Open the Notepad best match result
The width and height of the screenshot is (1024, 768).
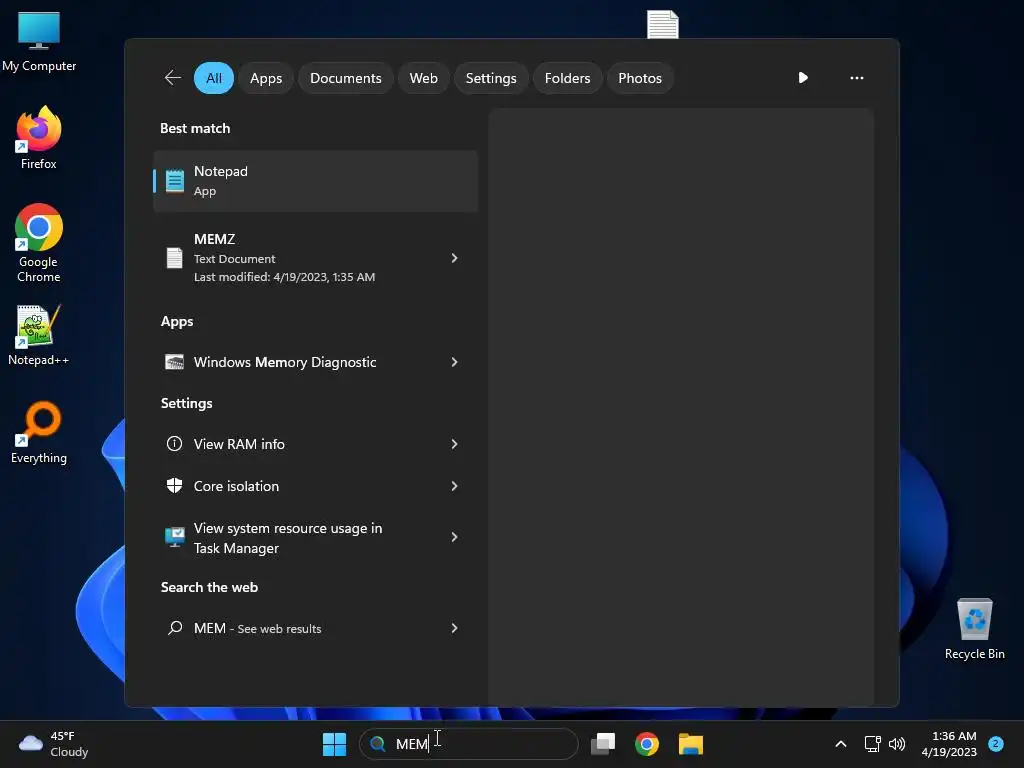(315, 181)
